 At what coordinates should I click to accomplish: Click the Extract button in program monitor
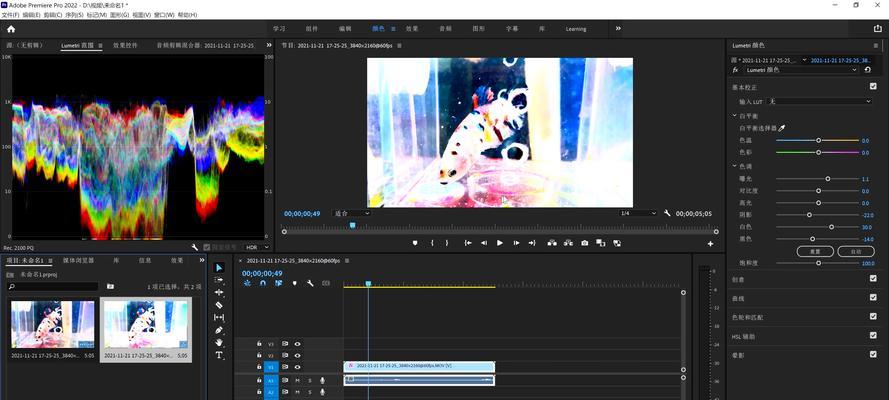click(568, 243)
